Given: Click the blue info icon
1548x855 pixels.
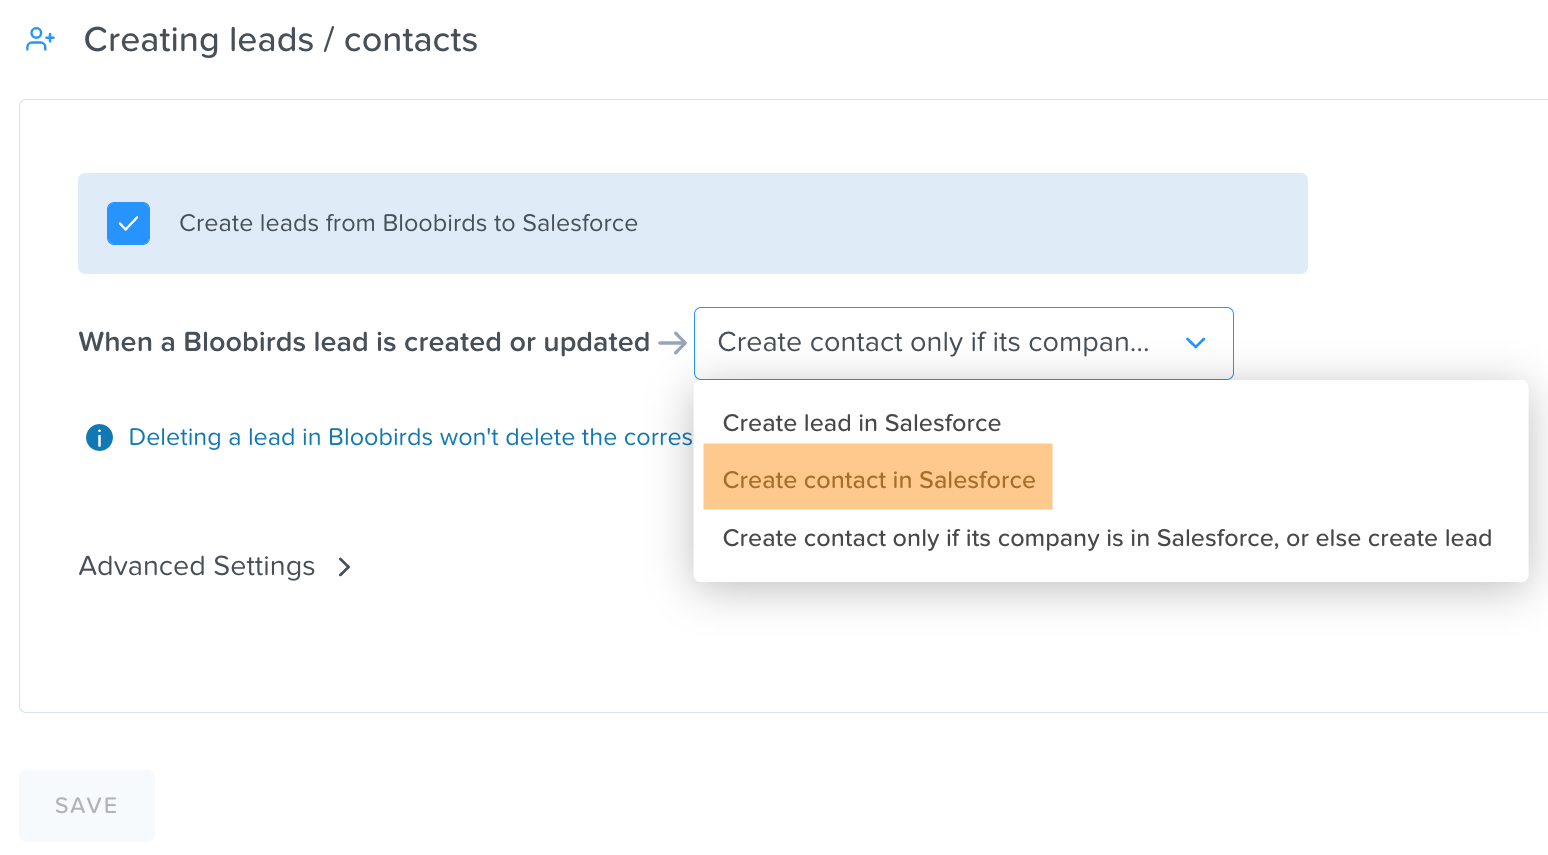Looking at the screenshot, I should 99,438.
